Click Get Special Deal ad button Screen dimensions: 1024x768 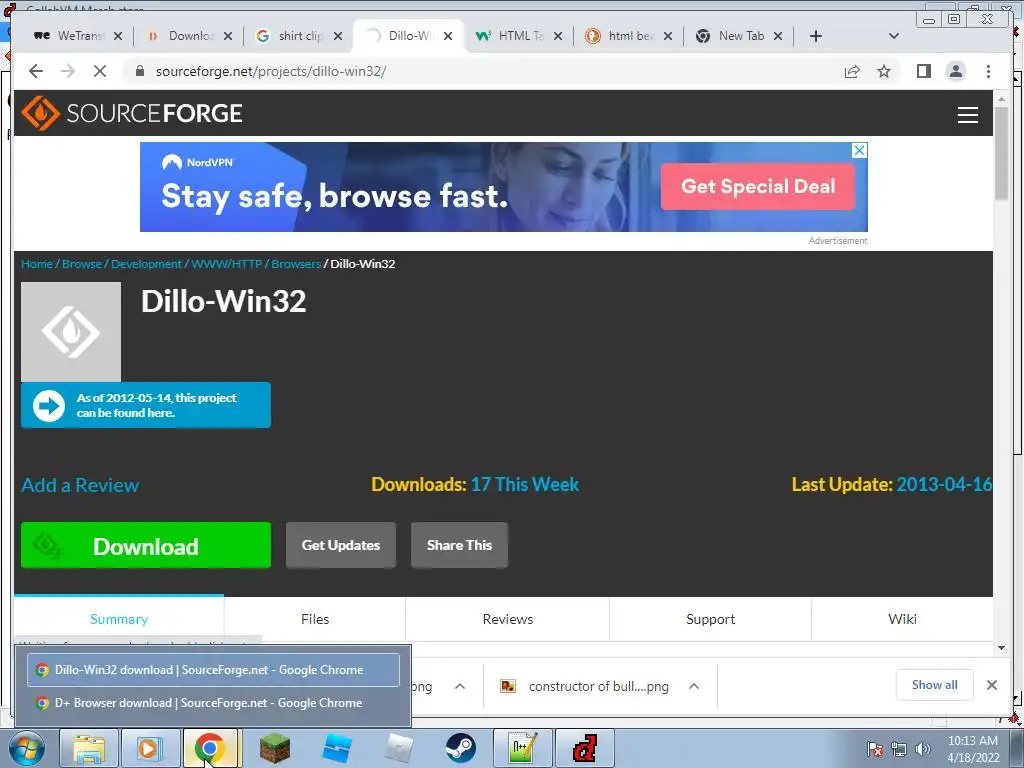(x=758, y=186)
